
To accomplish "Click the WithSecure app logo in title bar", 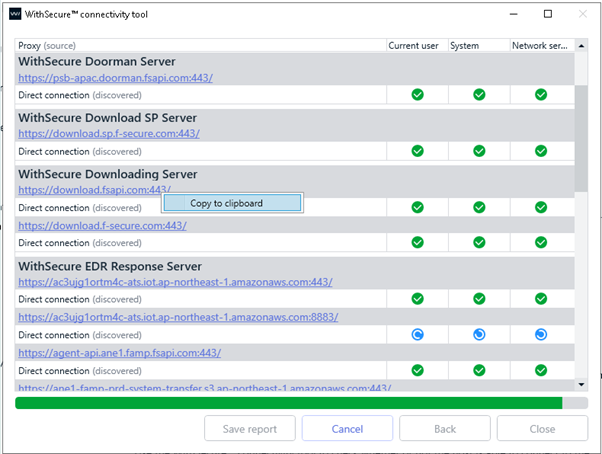I will [15, 14].
